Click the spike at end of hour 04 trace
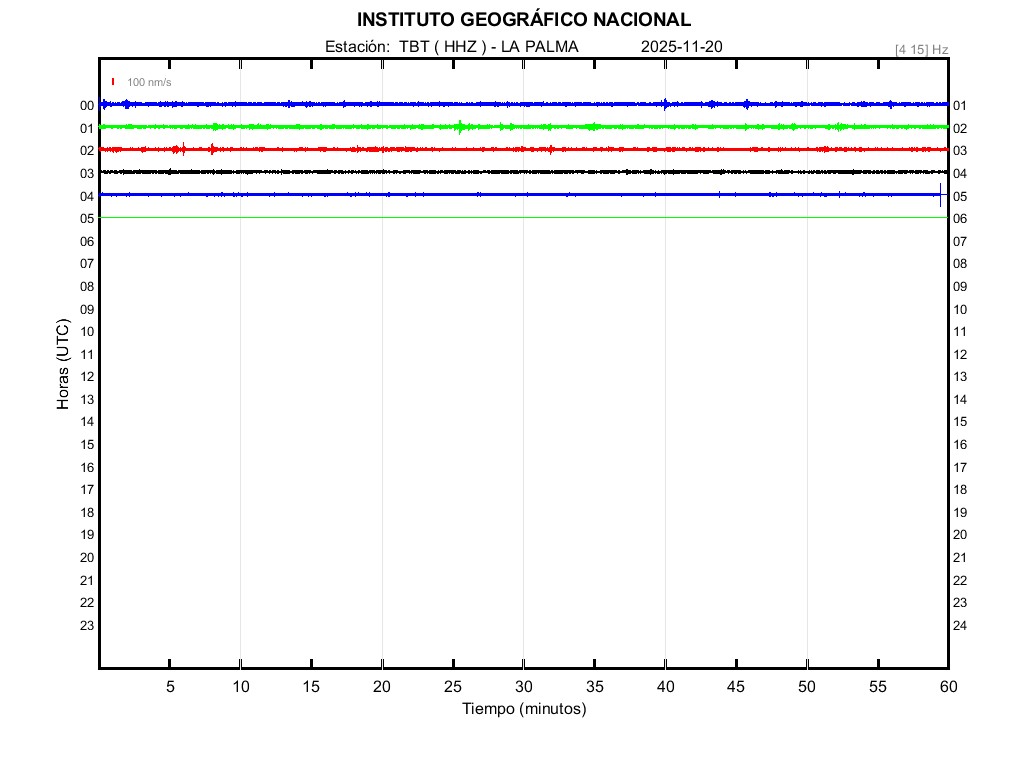Screen dimensions: 1024x768 tap(940, 195)
